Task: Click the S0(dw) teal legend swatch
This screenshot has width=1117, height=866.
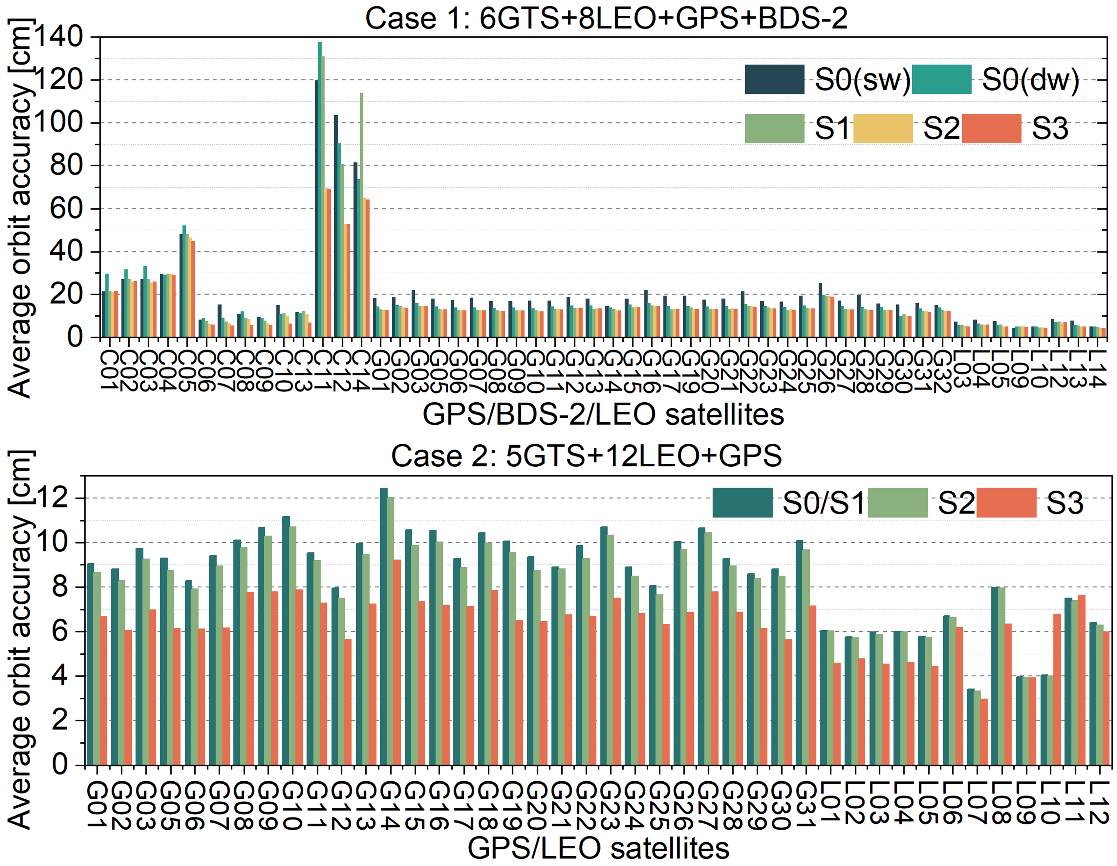Action: [942, 79]
